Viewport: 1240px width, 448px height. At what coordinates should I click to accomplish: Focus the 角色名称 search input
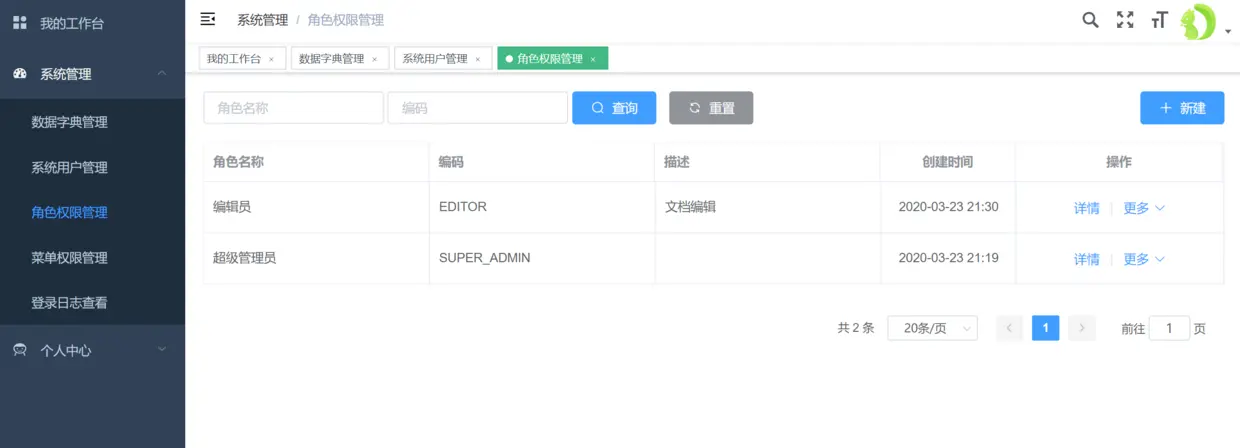(293, 108)
